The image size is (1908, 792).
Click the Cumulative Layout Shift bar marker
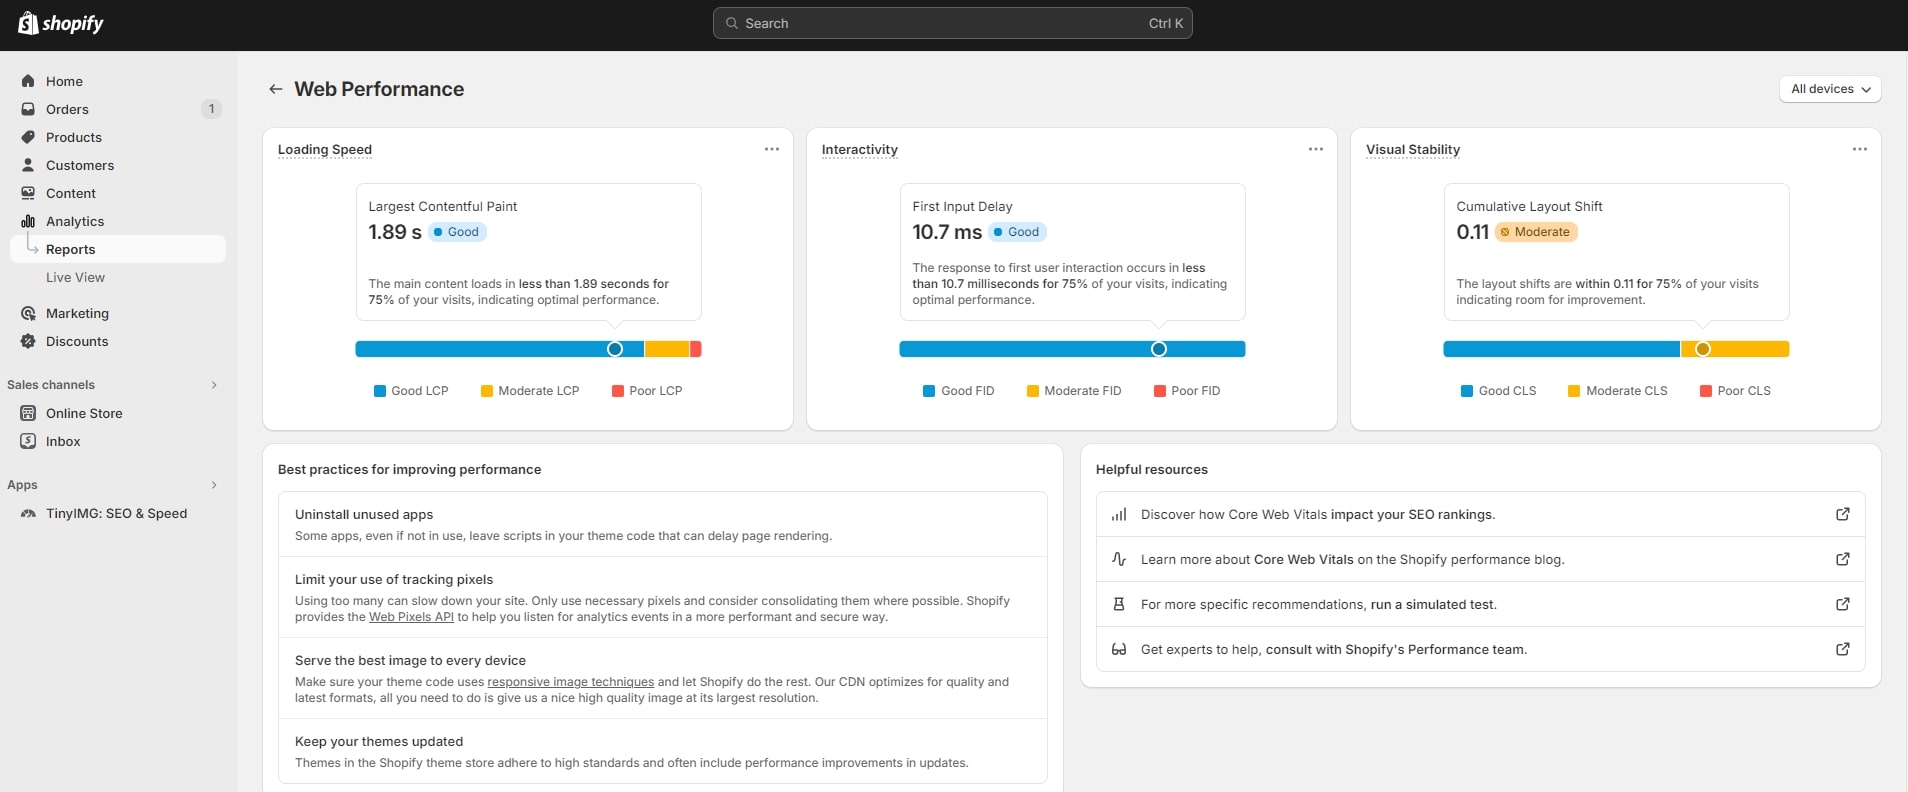click(1702, 349)
